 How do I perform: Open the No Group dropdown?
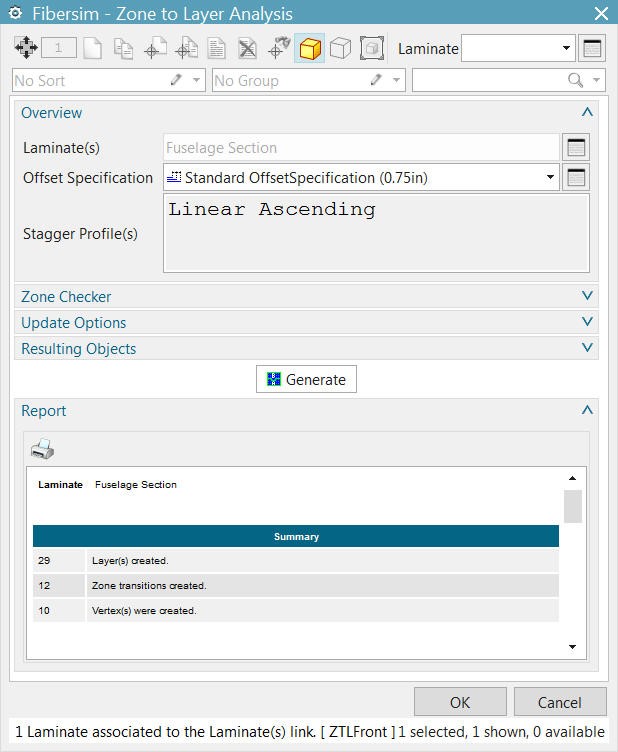(x=397, y=80)
